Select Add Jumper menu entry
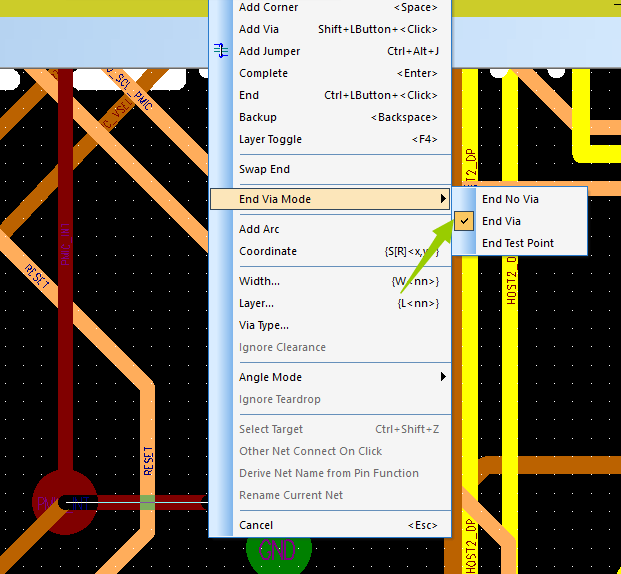 (x=330, y=51)
